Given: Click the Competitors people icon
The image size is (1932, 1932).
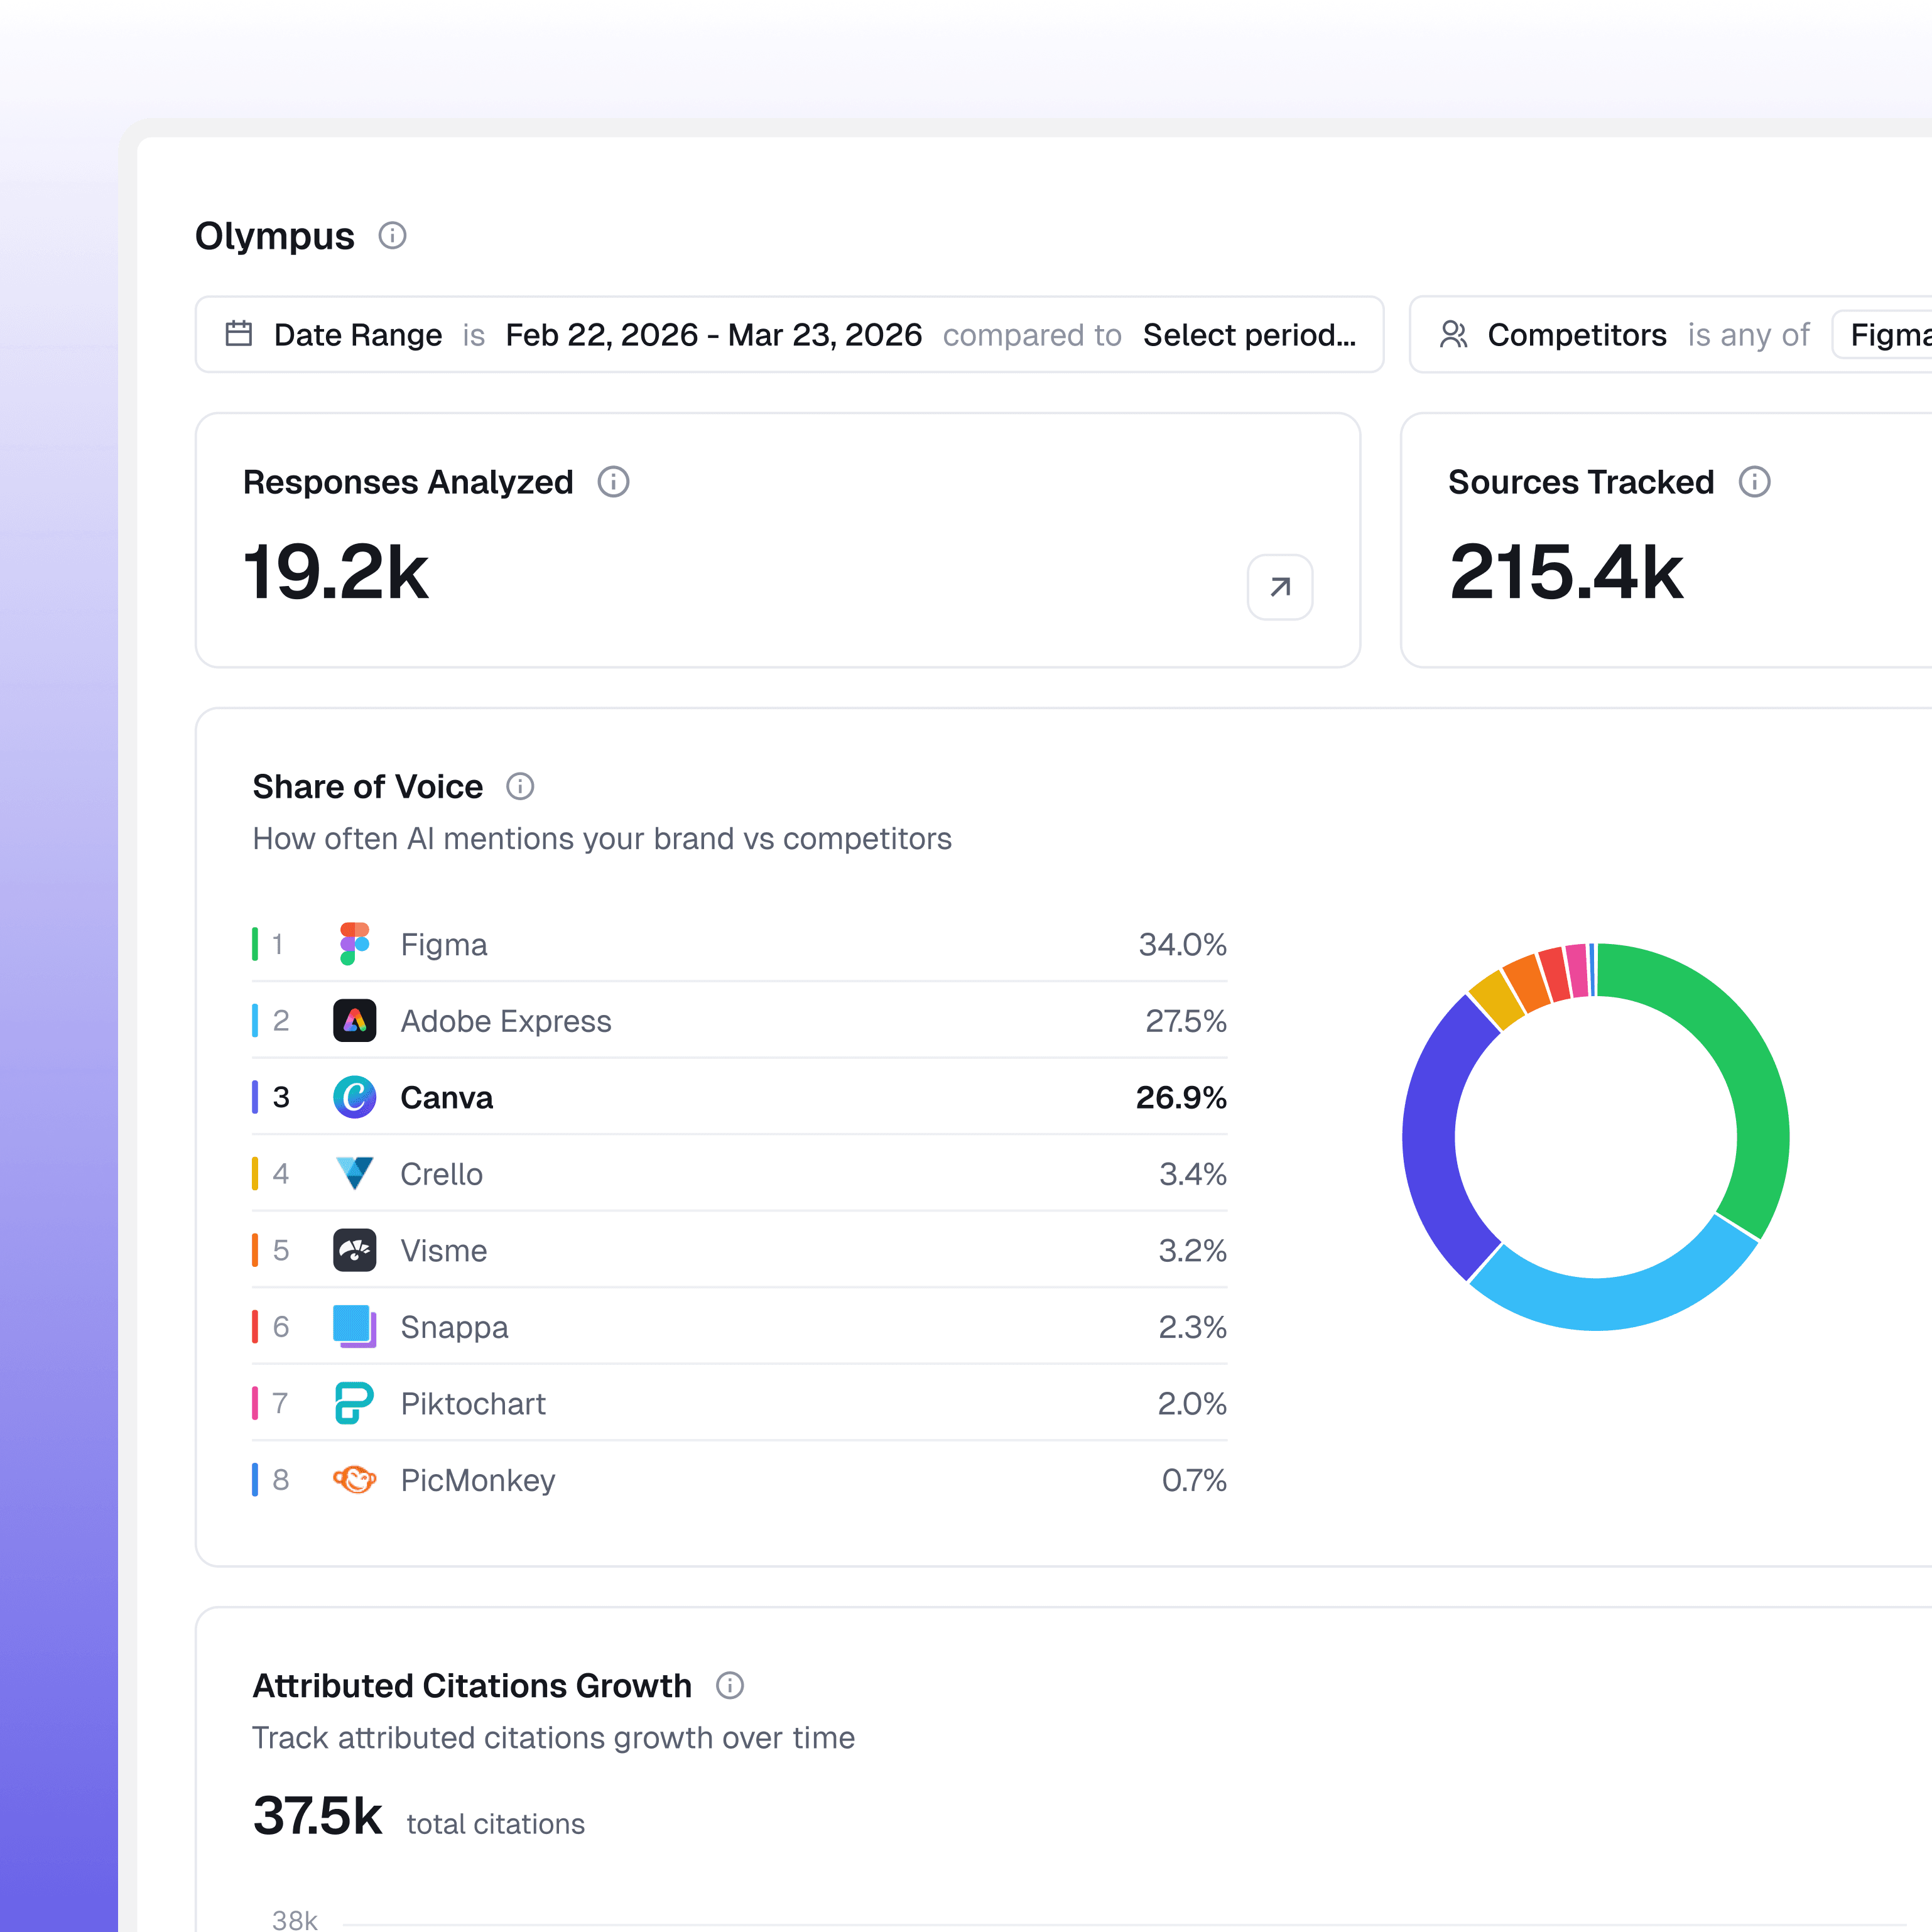Looking at the screenshot, I should pos(1453,334).
